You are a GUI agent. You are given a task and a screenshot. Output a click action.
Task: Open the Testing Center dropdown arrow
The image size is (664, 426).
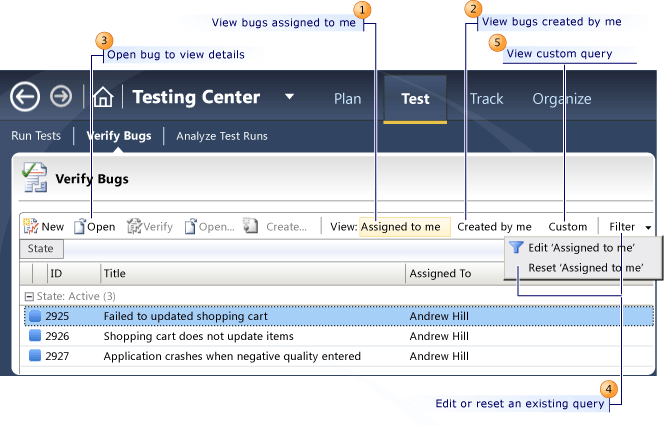(x=289, y=97)
